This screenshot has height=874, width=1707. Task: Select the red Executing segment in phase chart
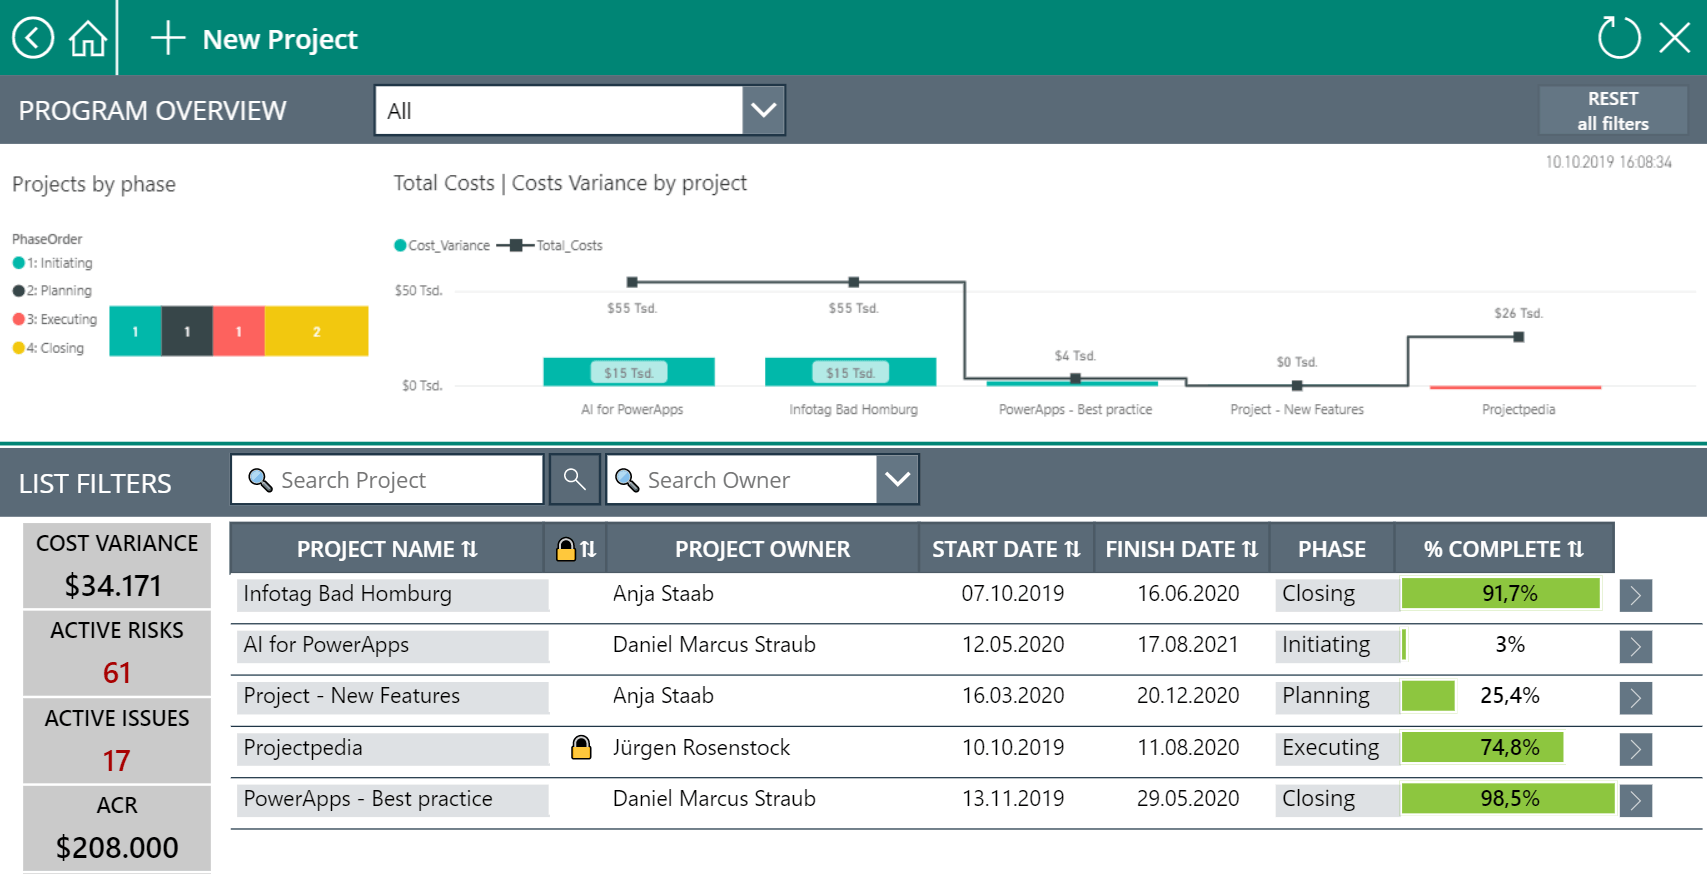(239, 331)
